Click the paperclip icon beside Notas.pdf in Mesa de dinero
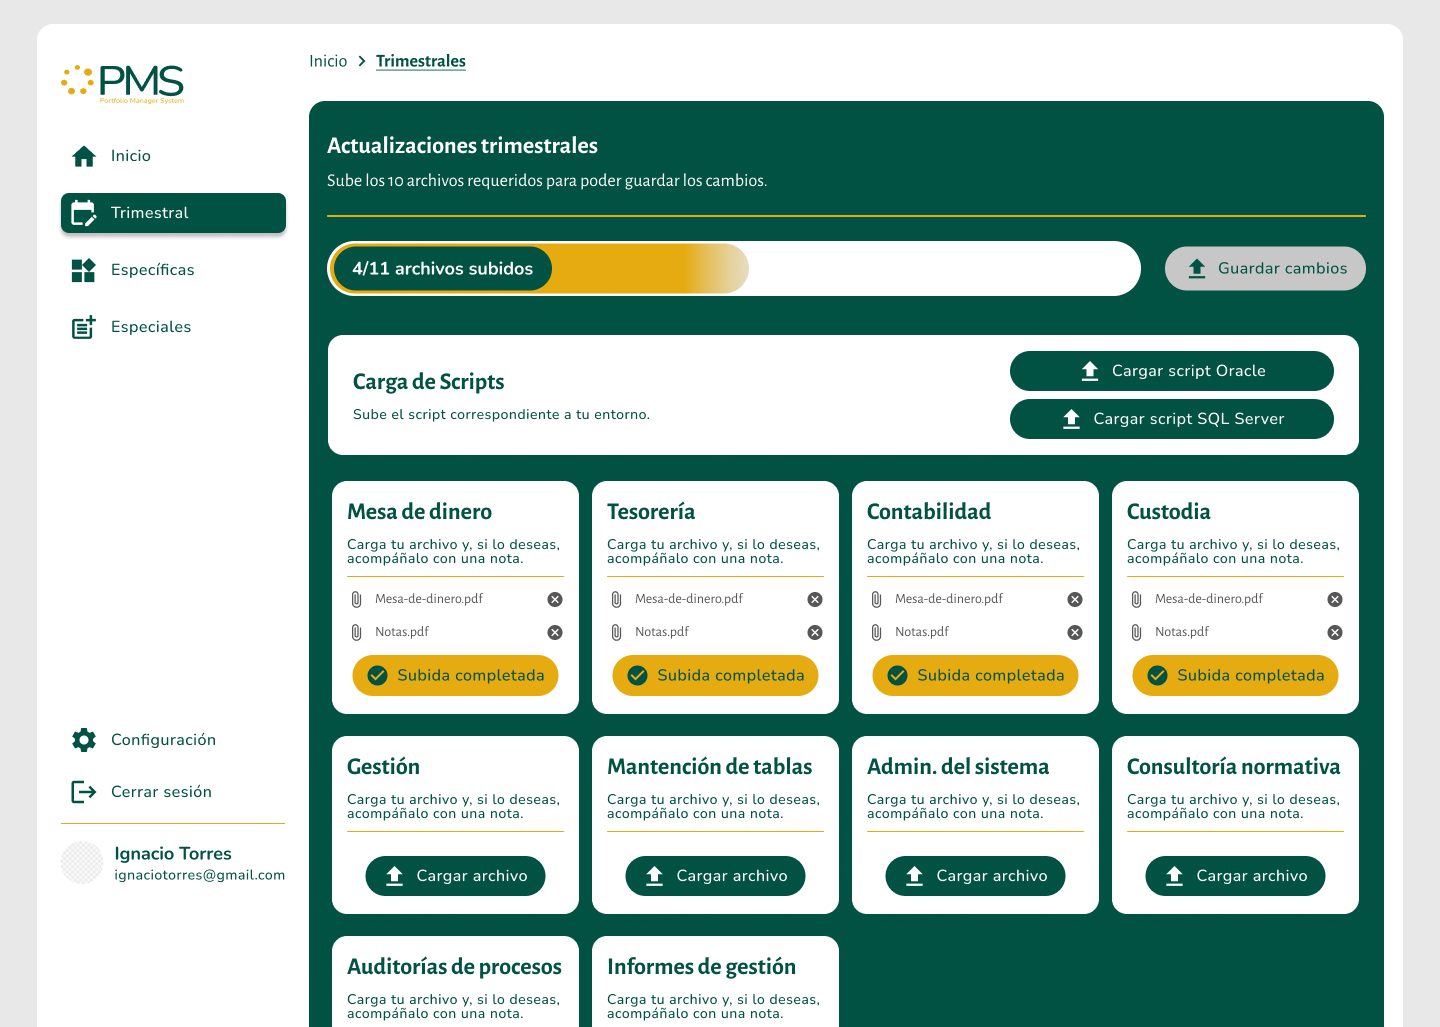 tap(356, 632)
